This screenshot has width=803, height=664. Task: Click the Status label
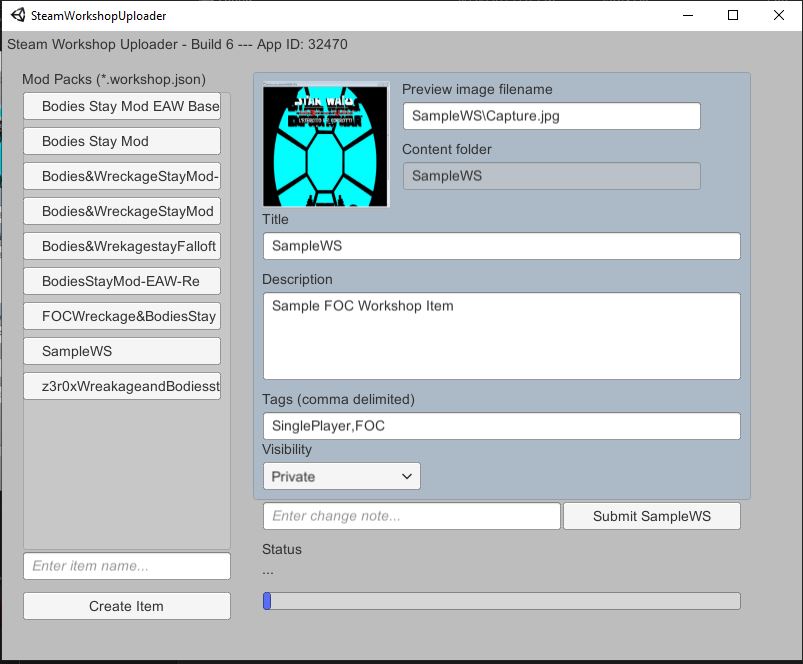[282, 549]
